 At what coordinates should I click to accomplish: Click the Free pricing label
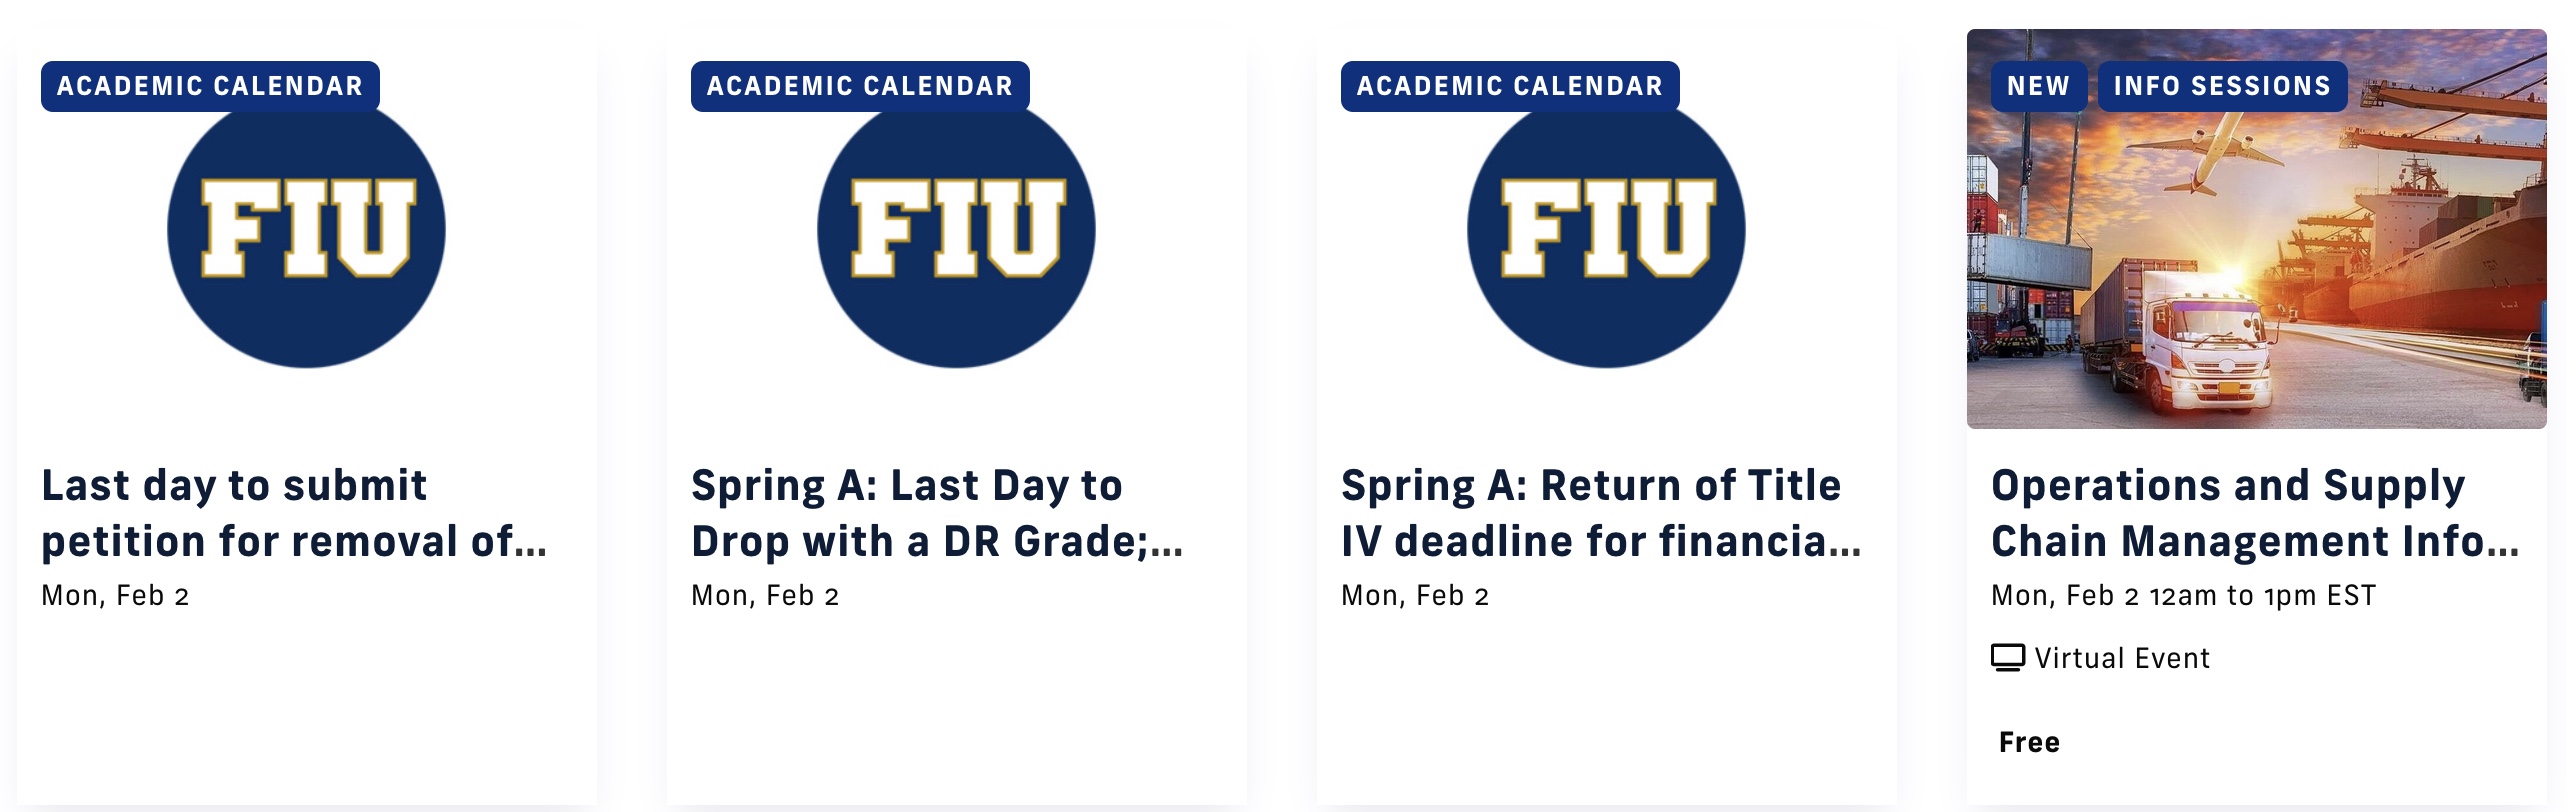coord(2027,742)
